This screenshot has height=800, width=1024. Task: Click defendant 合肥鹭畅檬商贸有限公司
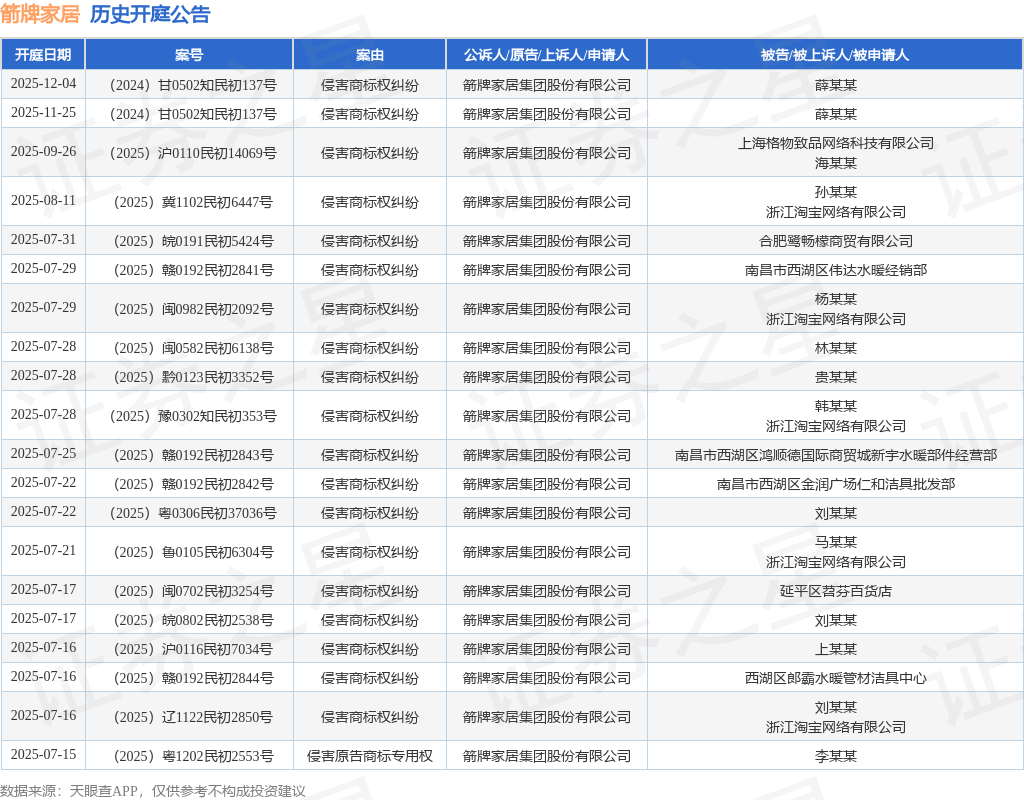tap(835, 241)
